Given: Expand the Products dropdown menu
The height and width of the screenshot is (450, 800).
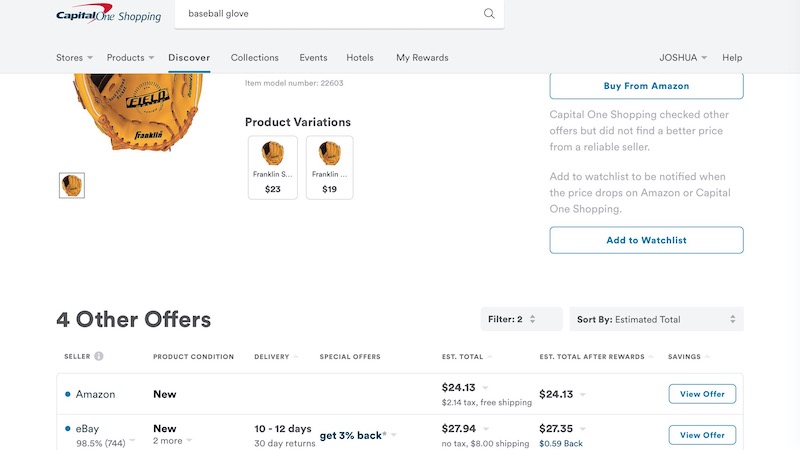Looking at the screenshot, I should (x=131, y=58).
